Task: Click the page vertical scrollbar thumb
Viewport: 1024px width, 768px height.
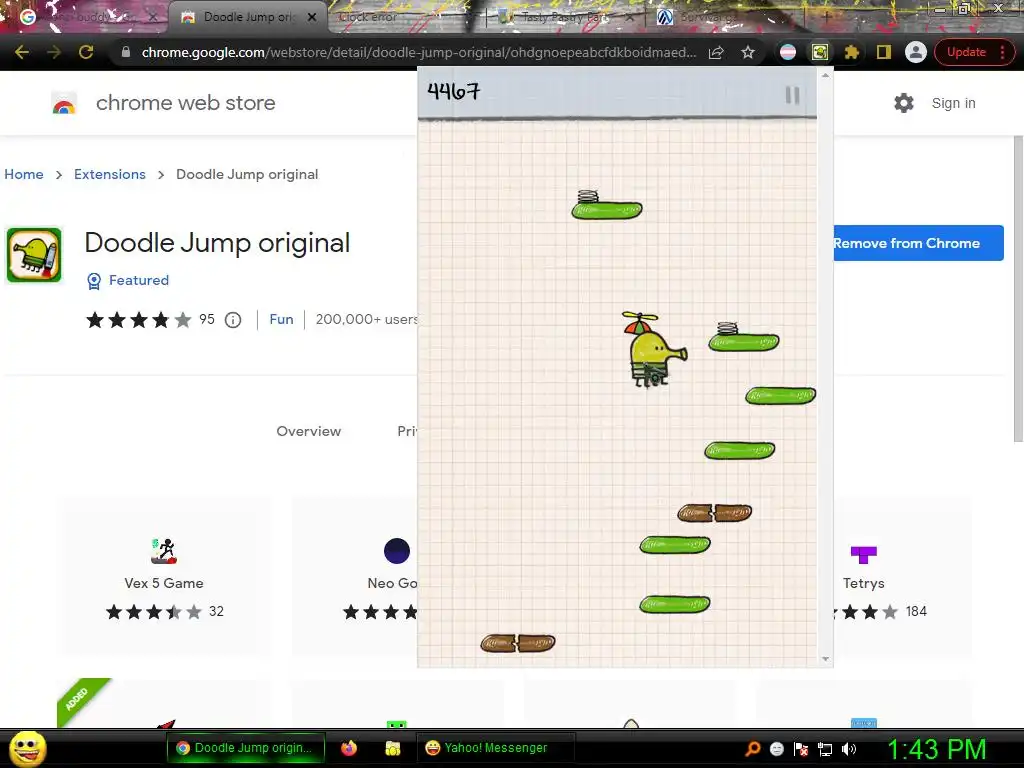Action: click(1018, 289)
